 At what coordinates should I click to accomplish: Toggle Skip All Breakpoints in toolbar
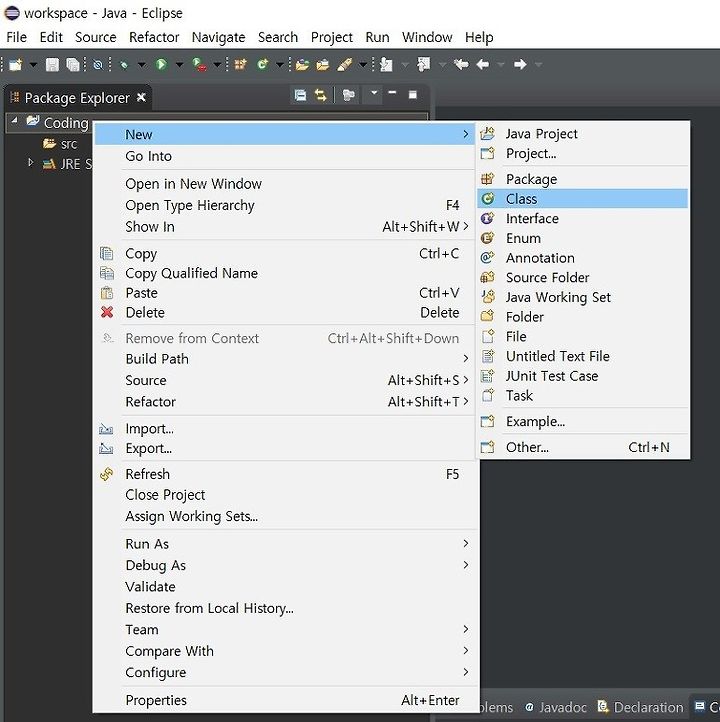[98, 64]
